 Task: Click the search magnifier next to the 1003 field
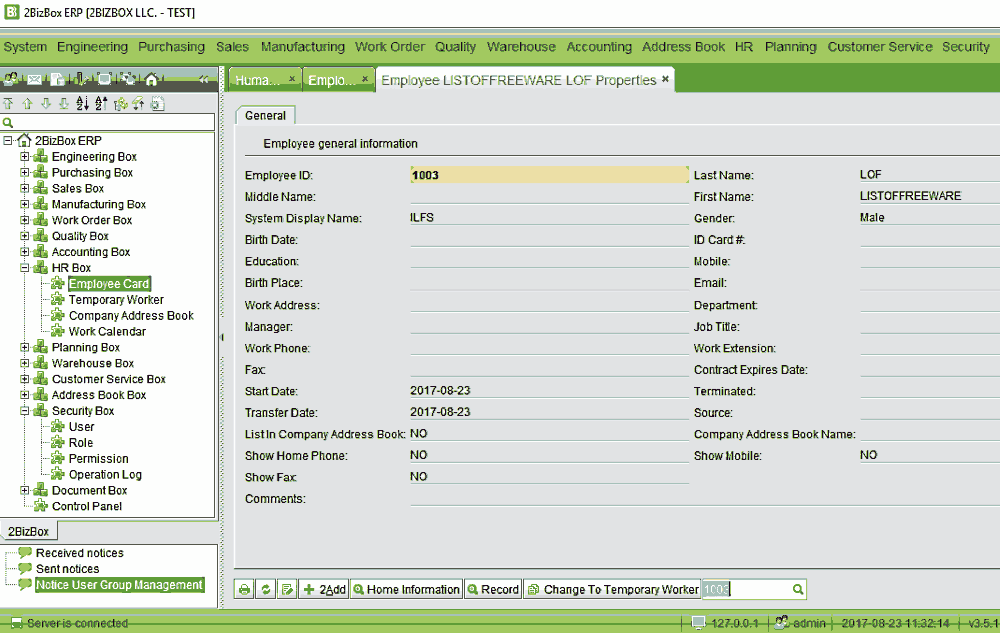coord(798,590)
